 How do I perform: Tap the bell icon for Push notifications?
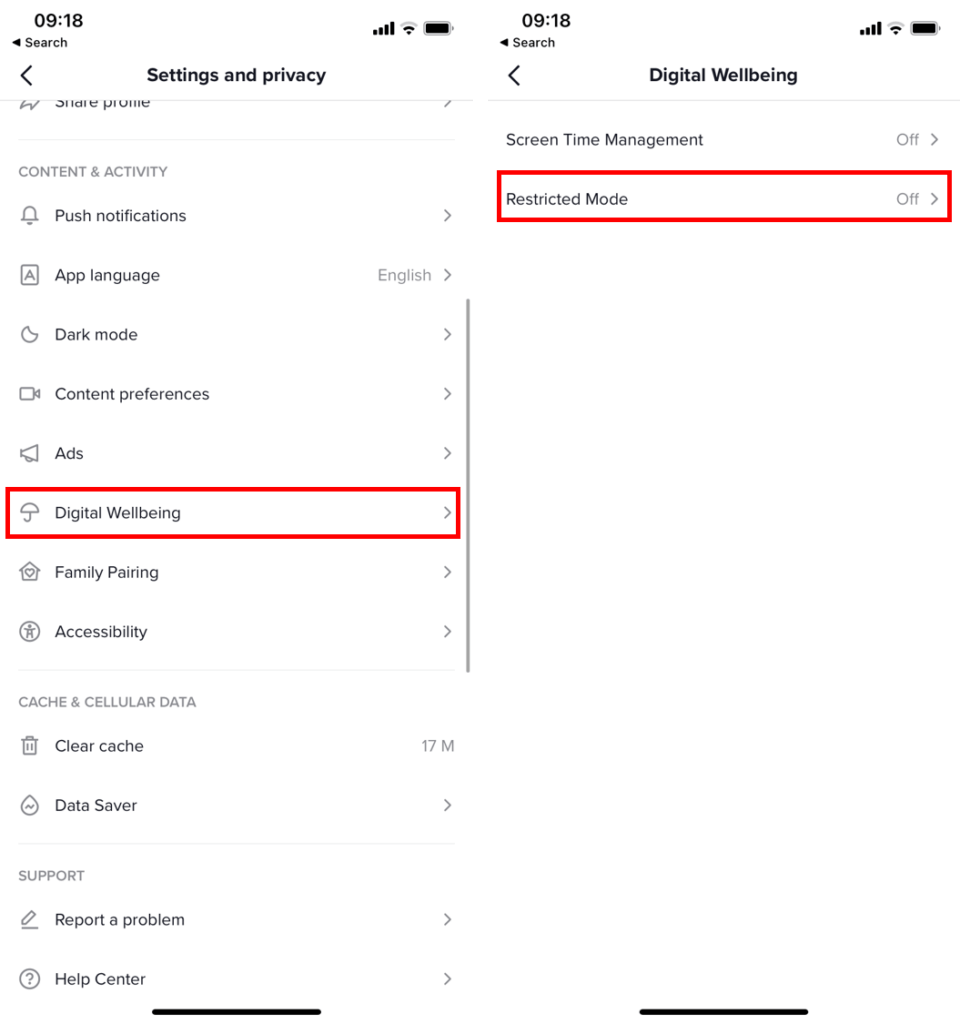(x=30, y=216)
